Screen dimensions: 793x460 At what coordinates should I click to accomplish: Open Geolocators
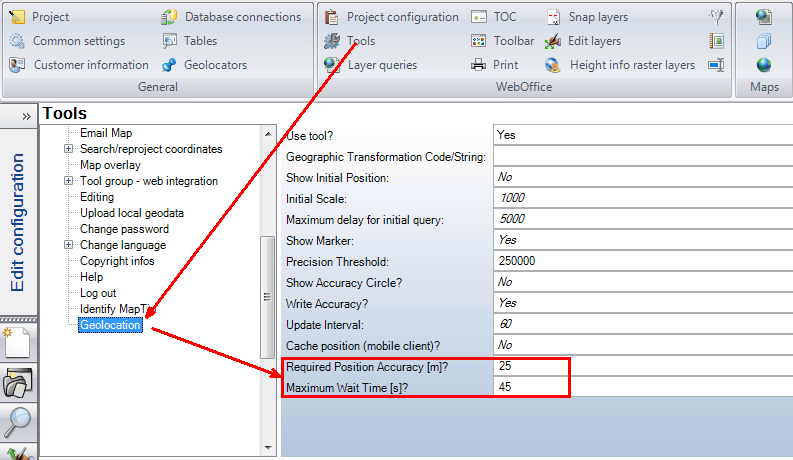204,65
